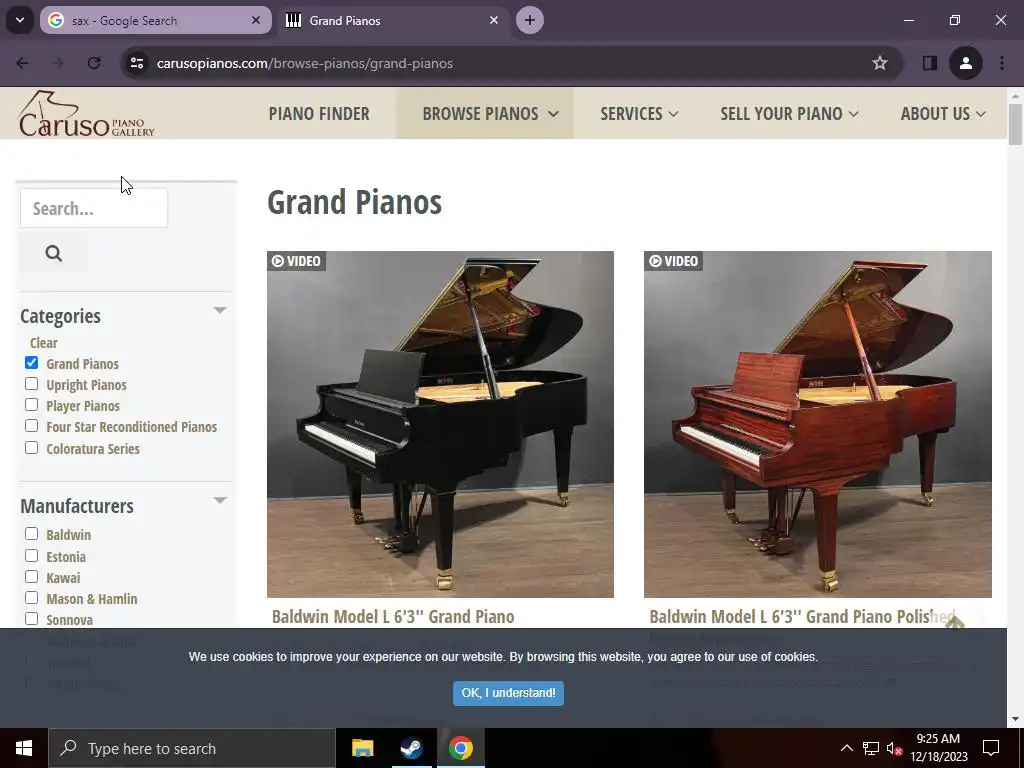Accept cookies with OK, I understand!

[x=508, y=693]
